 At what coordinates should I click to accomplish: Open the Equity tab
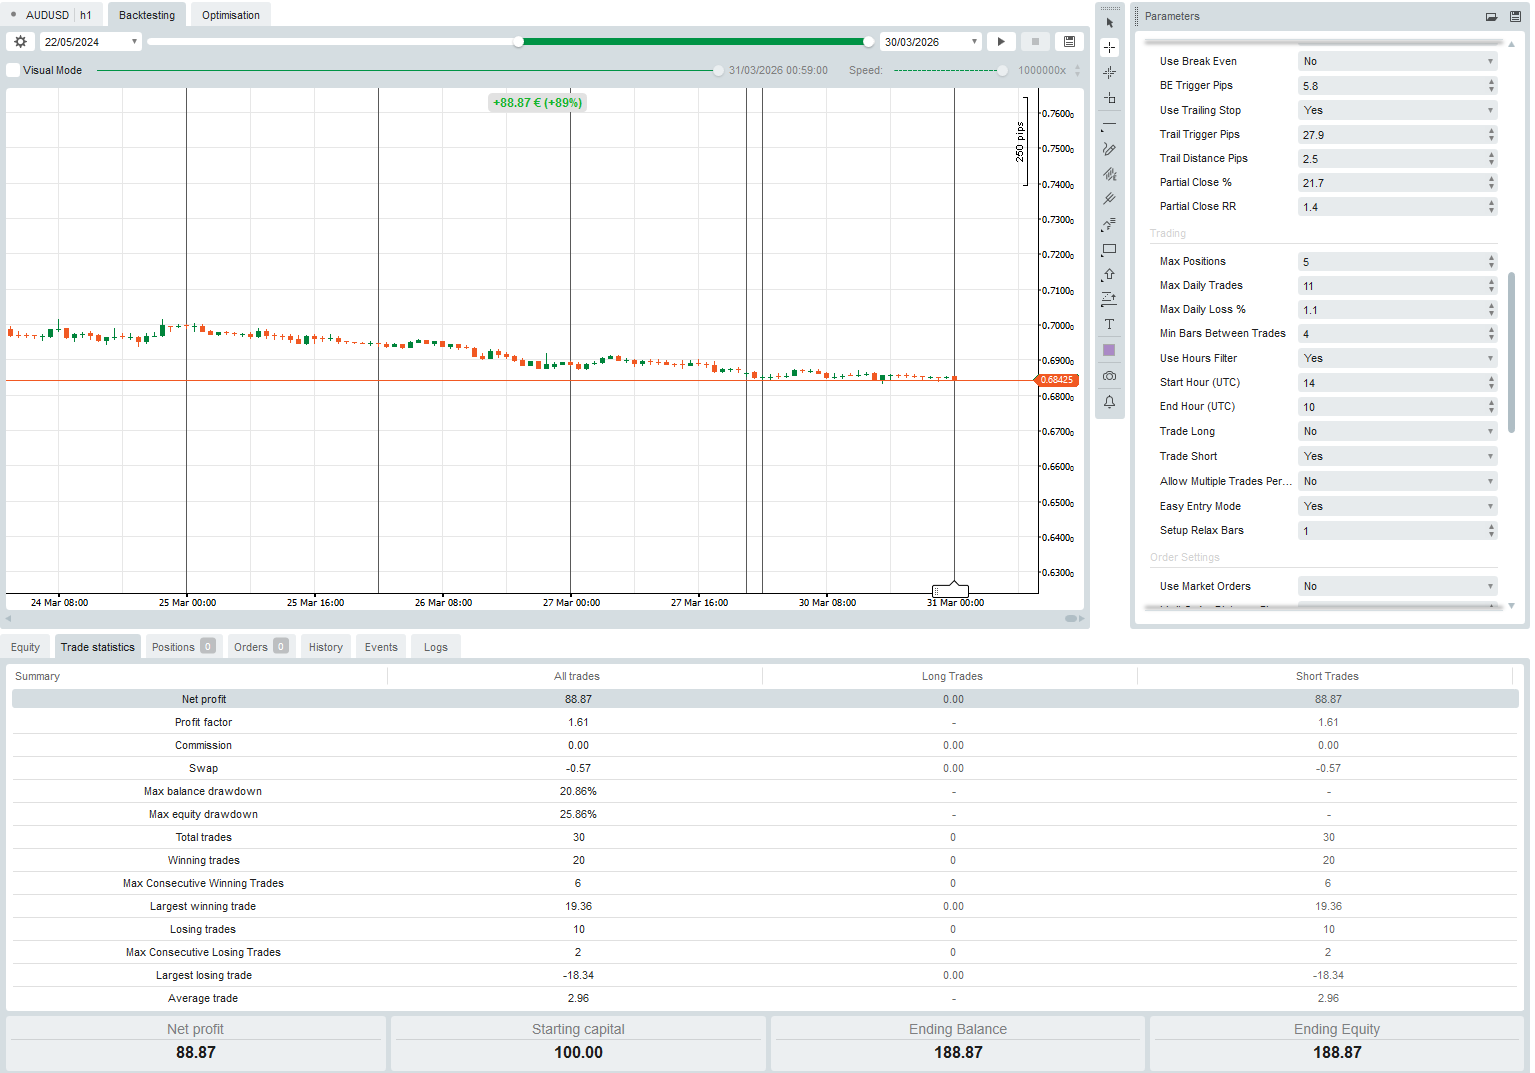pyautogui.click(x=25, y=646)
